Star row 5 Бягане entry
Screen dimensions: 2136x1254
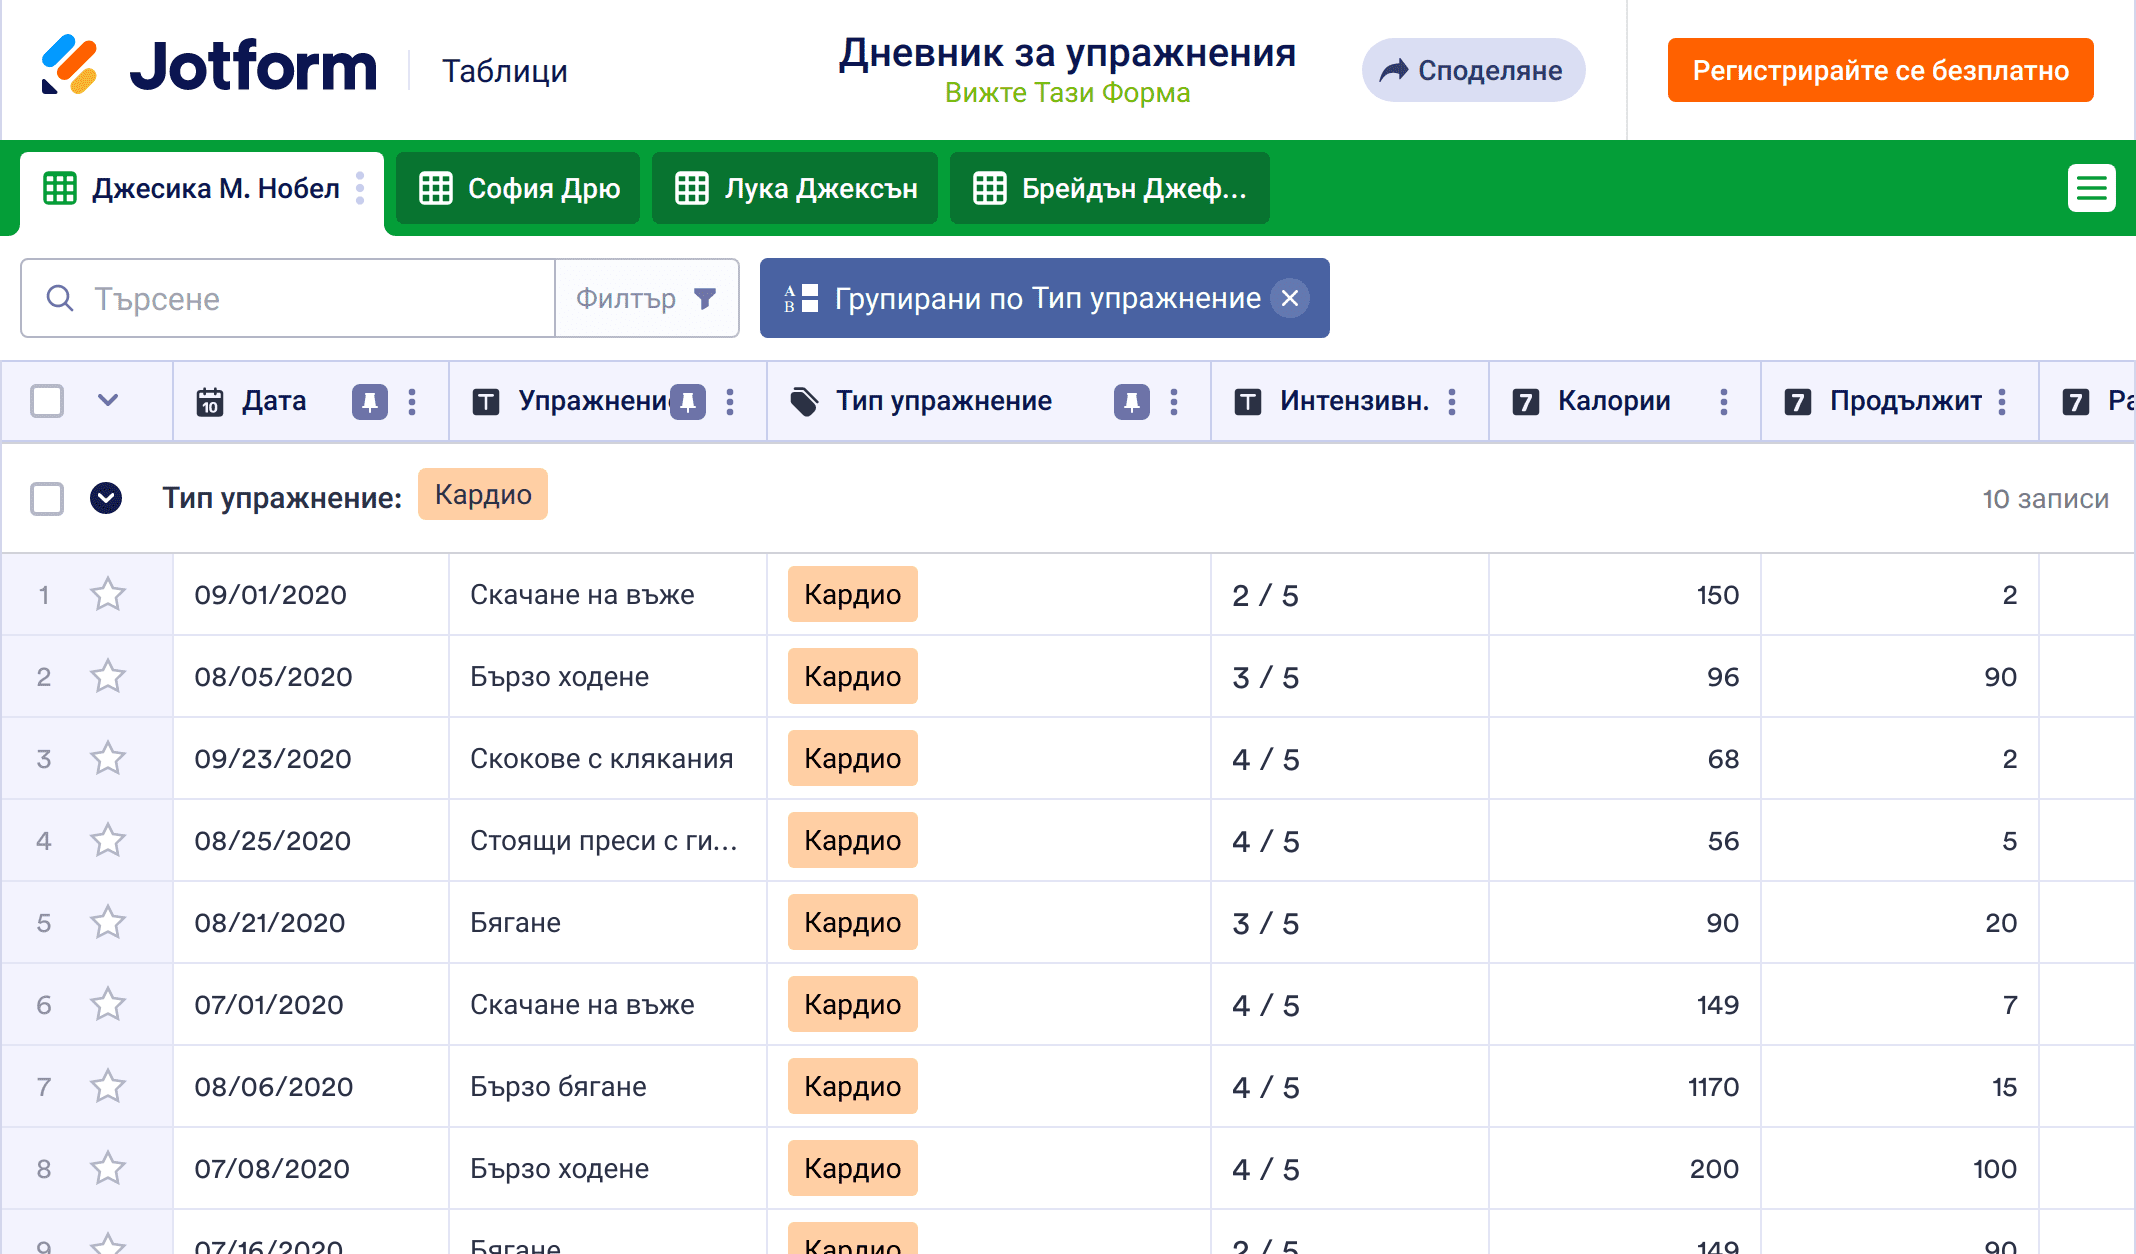[x=107, y=923]
